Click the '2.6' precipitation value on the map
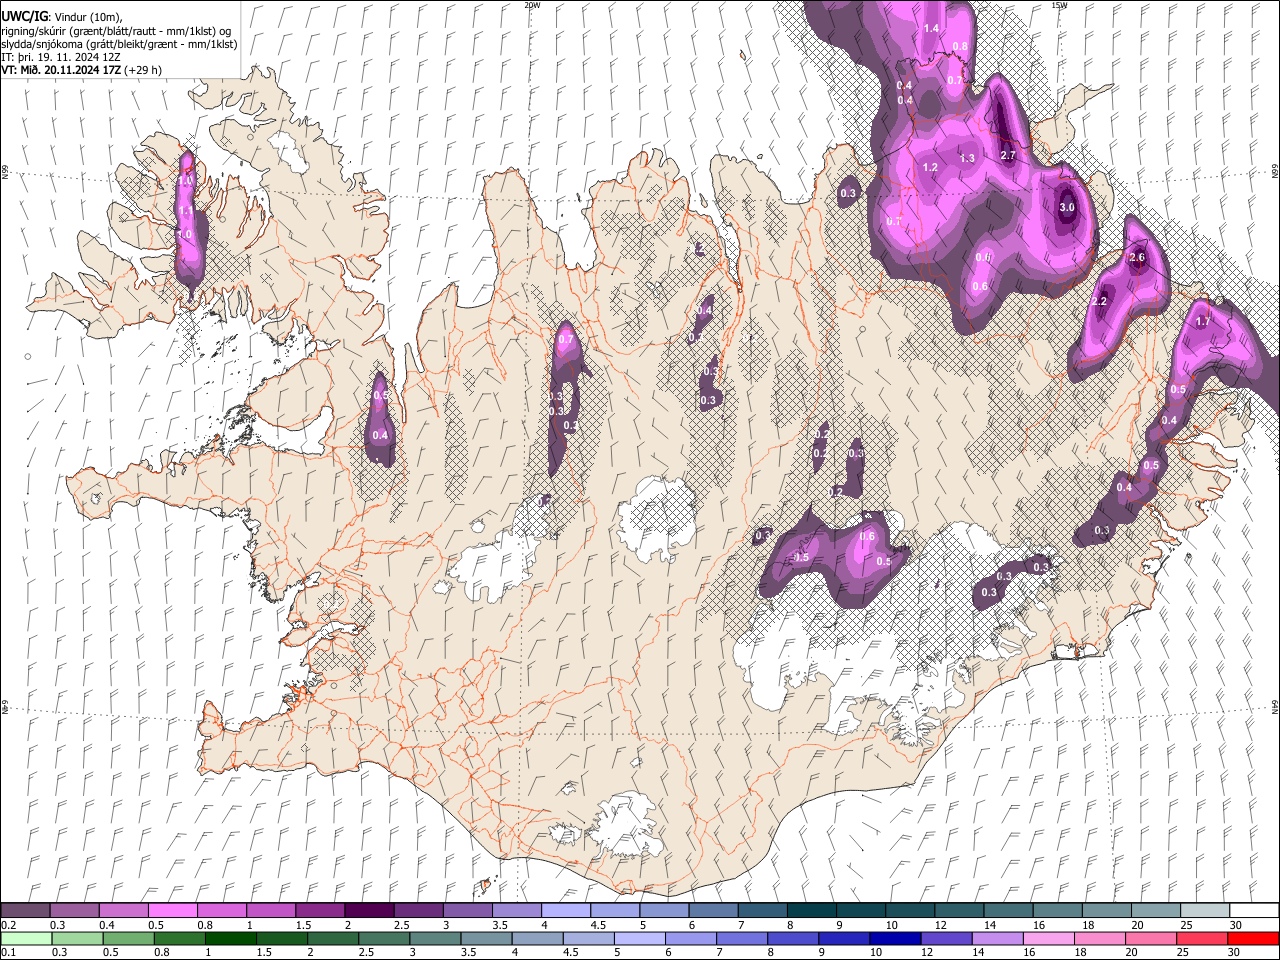 coord(1136,257)
